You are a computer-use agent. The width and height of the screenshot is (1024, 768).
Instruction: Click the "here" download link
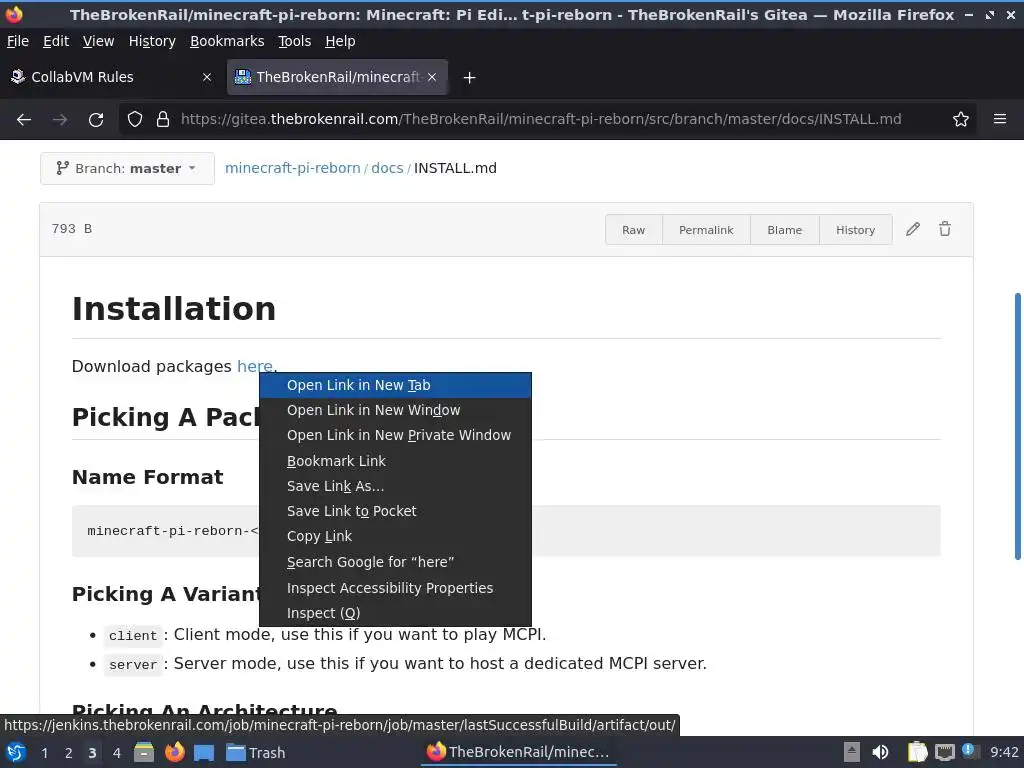(x=255, y=366)
